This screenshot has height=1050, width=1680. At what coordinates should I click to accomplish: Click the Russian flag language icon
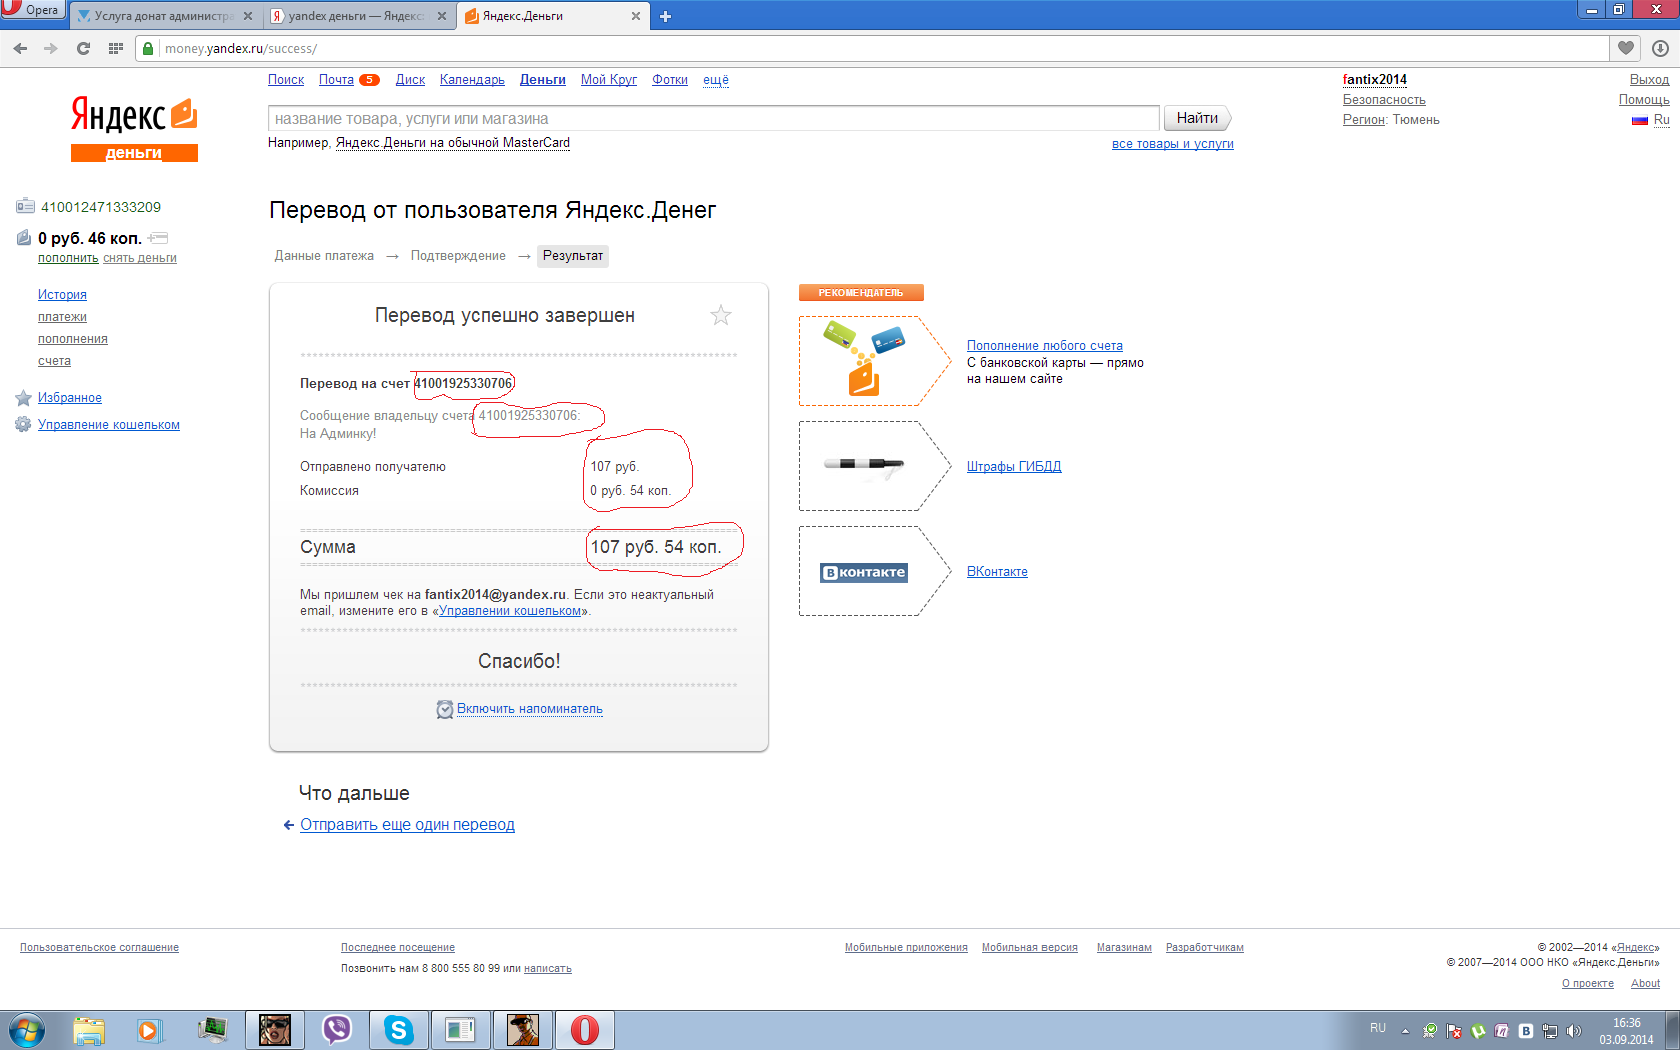tap(1640, 120)
